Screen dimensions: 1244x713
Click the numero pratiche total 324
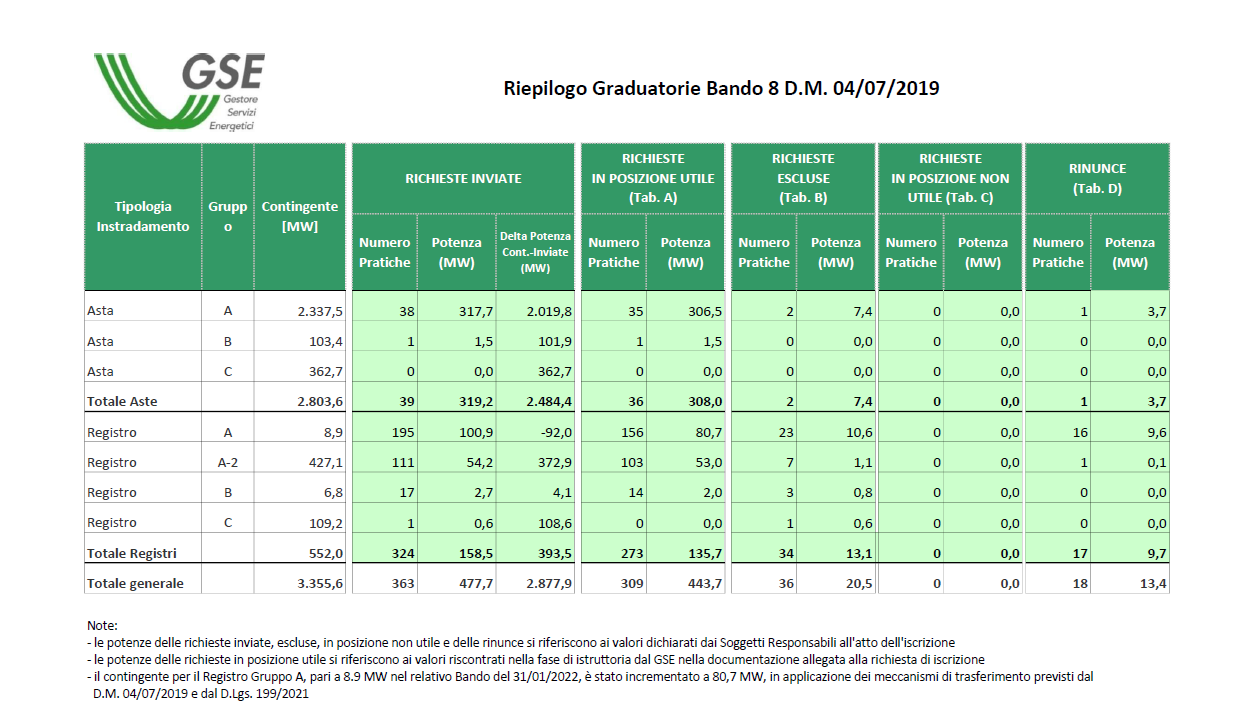[x=403, y=553]
